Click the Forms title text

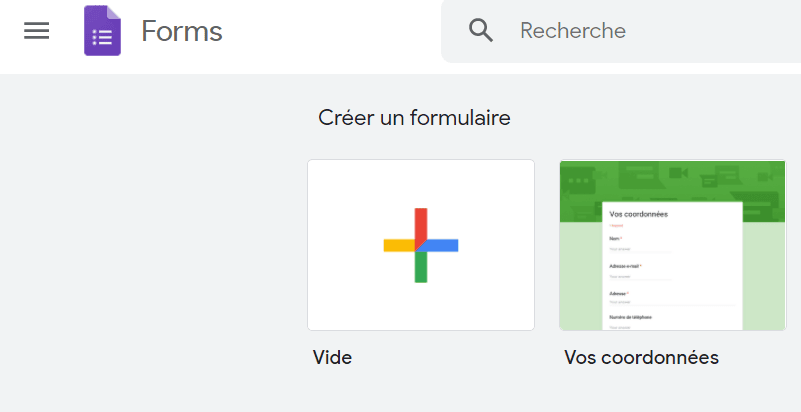click(x=182, y=31)
